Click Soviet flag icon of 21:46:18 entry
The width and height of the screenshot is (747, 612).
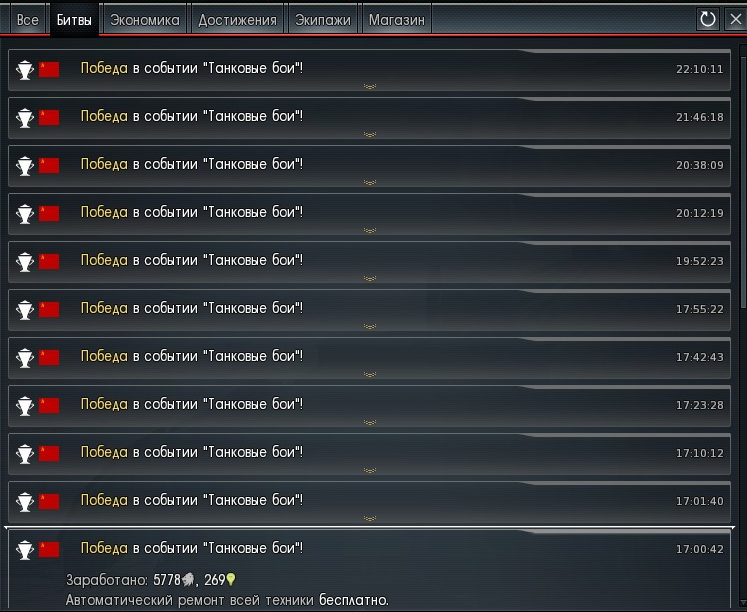click(x=49, y=117)
